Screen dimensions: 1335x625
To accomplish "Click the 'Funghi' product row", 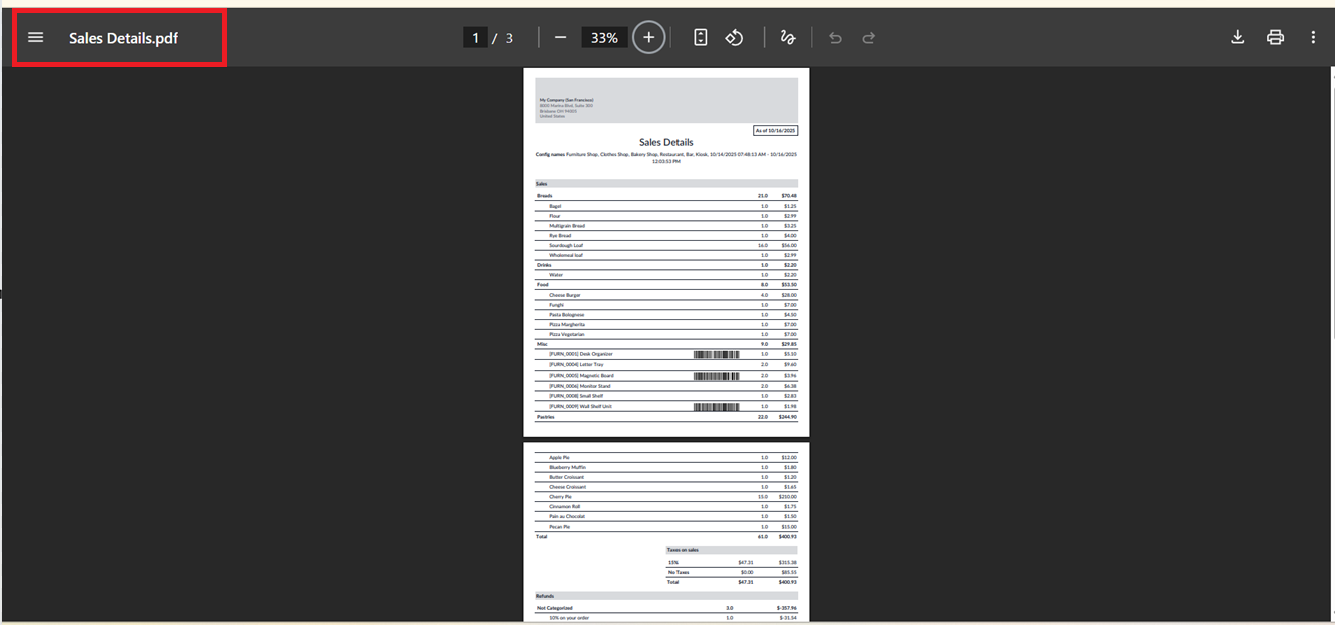I will click(x=666, y=305).
